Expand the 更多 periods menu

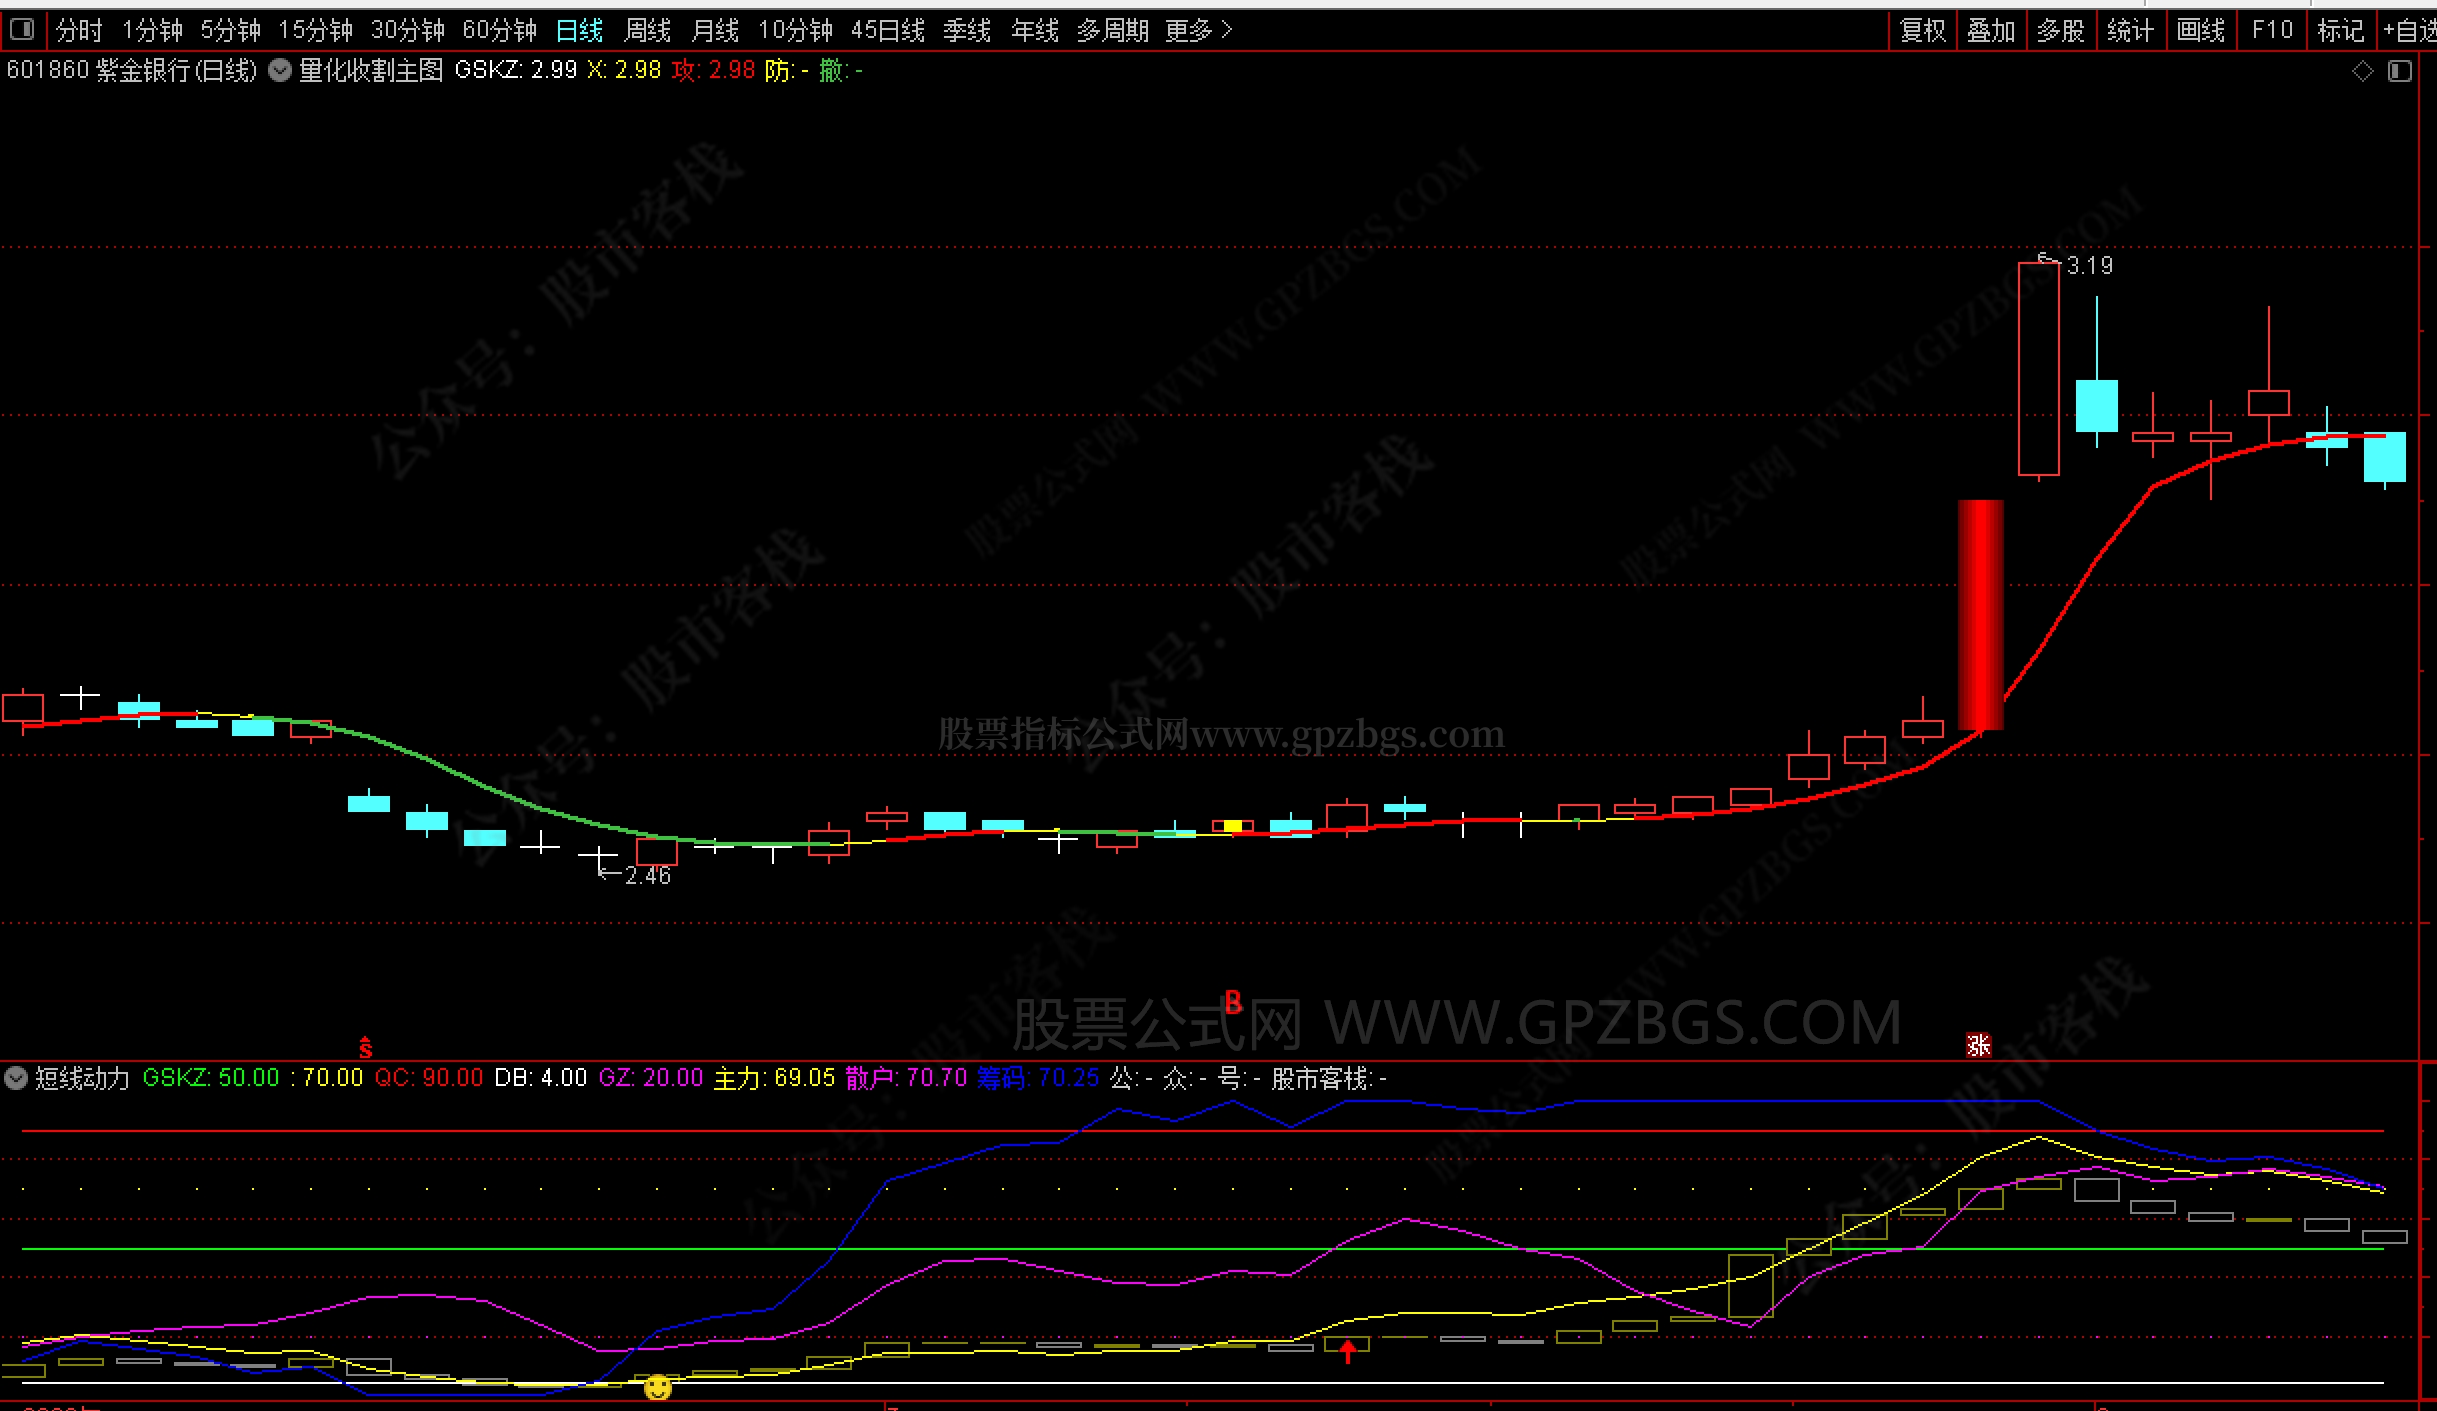(1198, 31)
